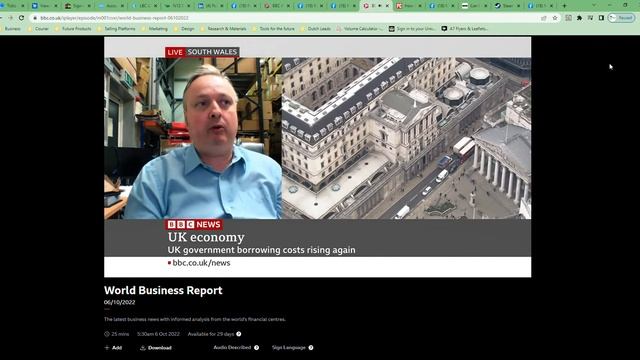This screenshot has width=640, height=360.
Task: Open the media control icon in Chrome toolbar
Action: [x=590, y=18]
